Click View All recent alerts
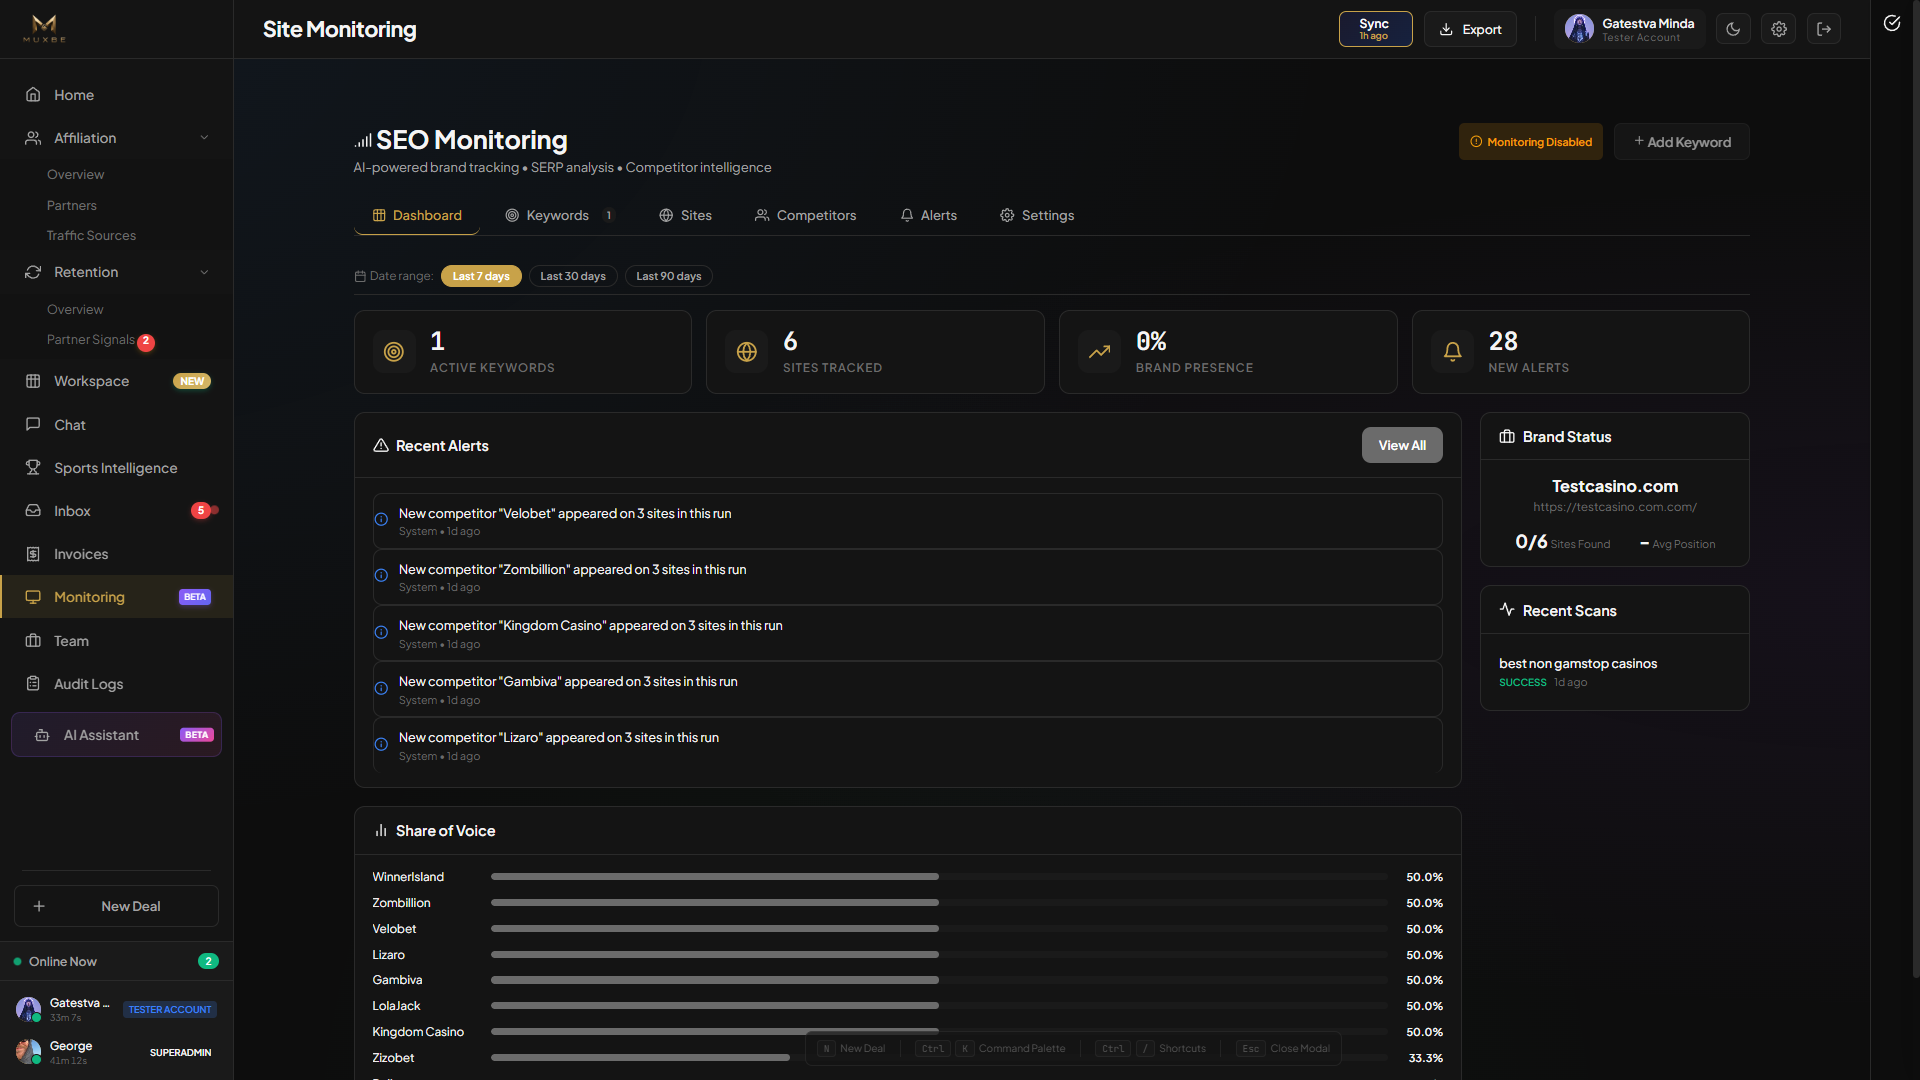 click(1402, 445)
